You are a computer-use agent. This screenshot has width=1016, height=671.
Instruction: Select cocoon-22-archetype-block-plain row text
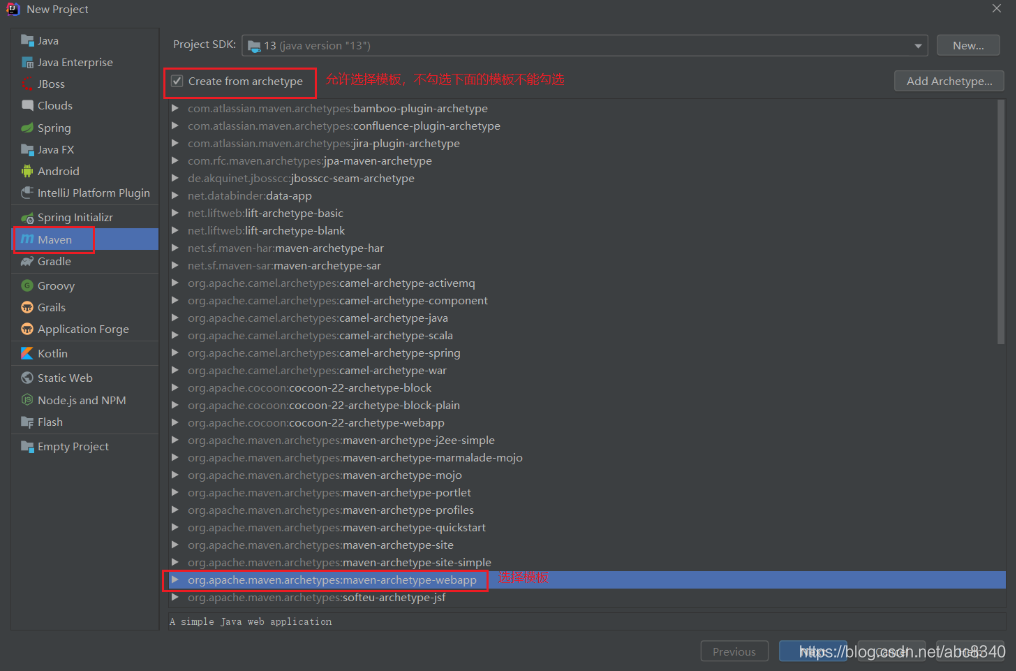(324, 405)
